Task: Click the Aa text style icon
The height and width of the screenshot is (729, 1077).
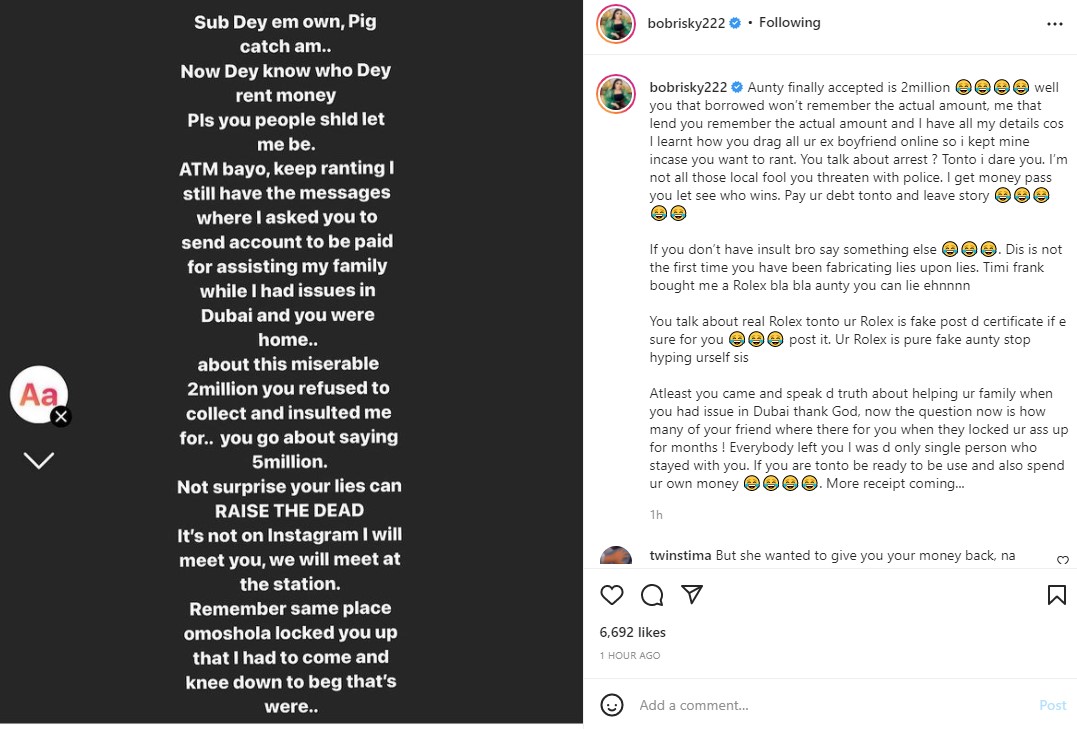Action: [x=38, y=394]
